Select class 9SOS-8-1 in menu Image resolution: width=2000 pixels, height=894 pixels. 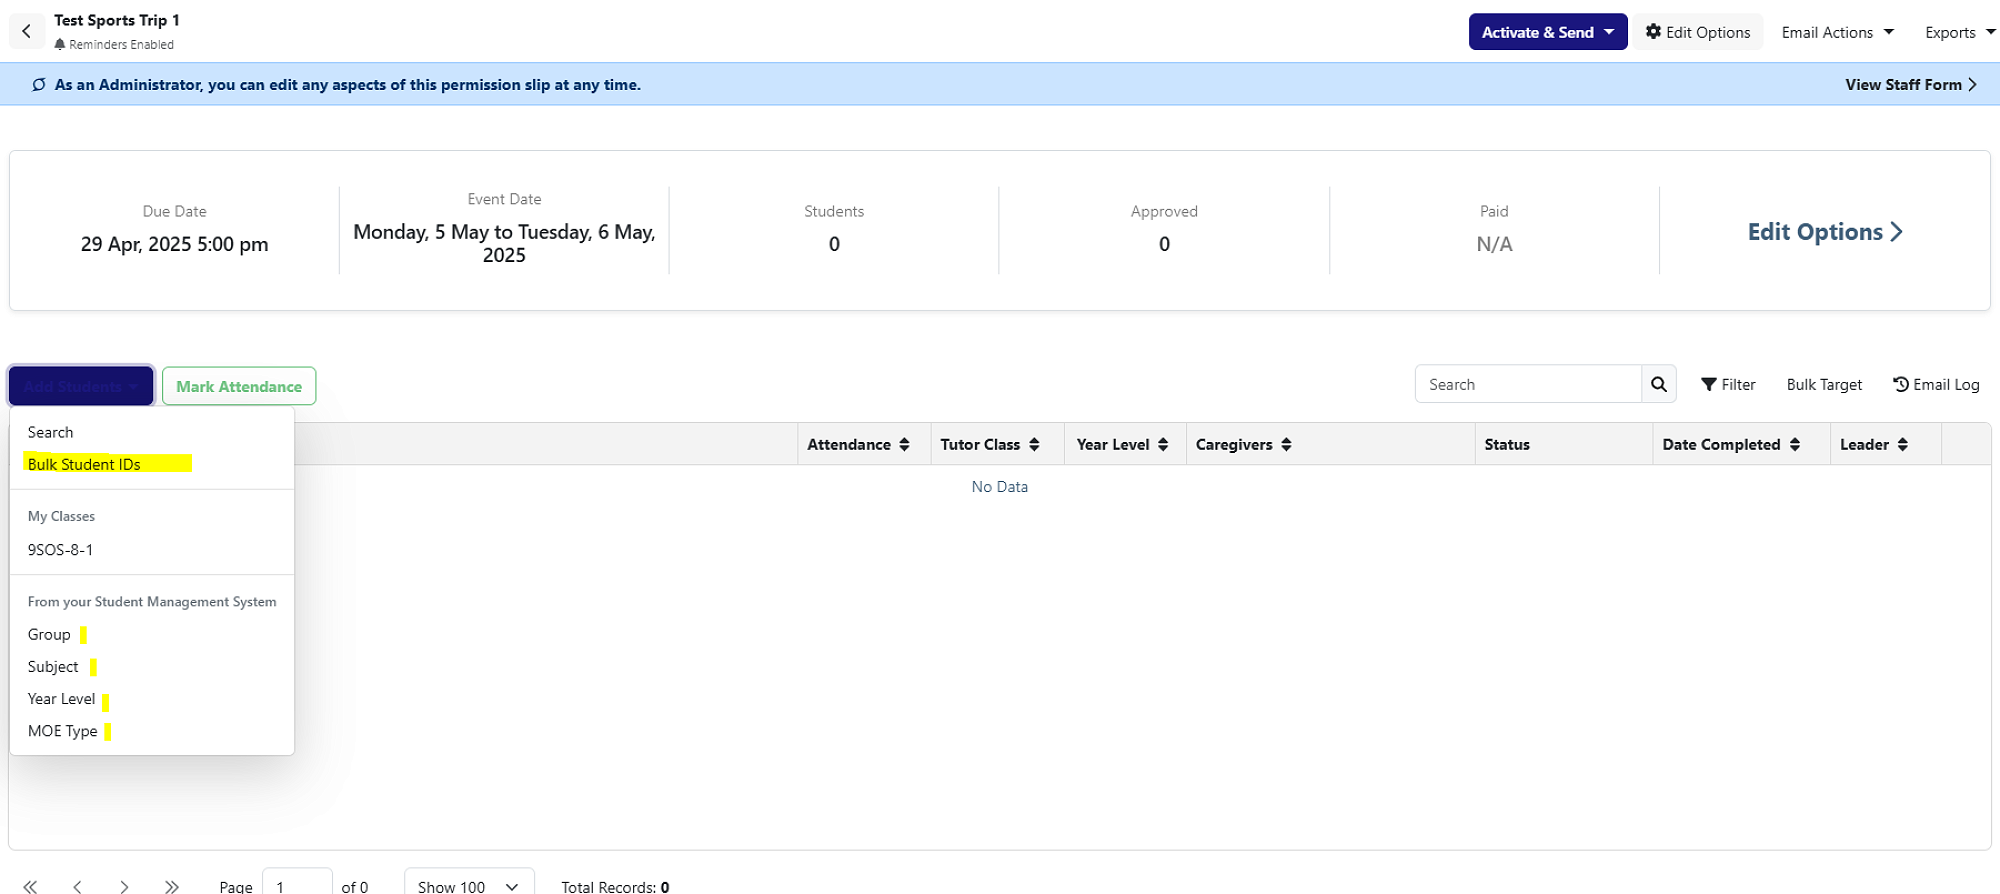pyautogui.click(x=60, y=550)
